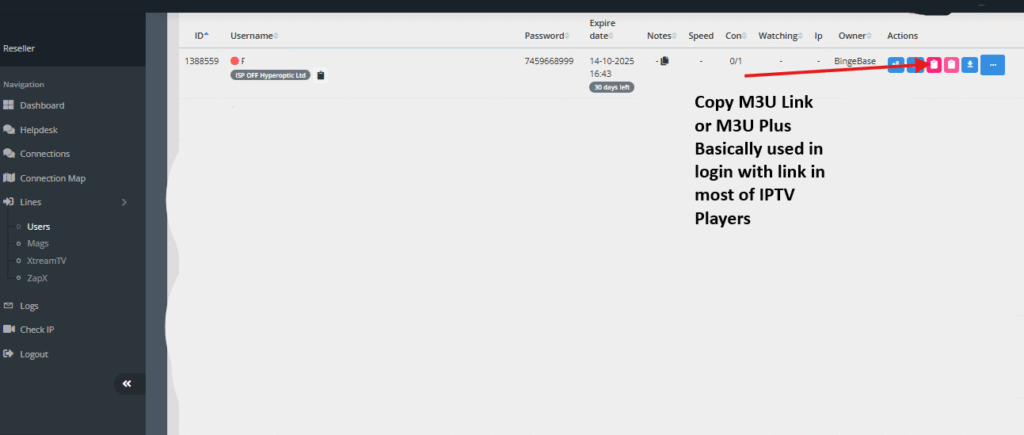Image resolution: width=1024 pixels, height=435 pixels.
Task: Click the Reseller label in the sidebar header
Action: tap(19, 48)
